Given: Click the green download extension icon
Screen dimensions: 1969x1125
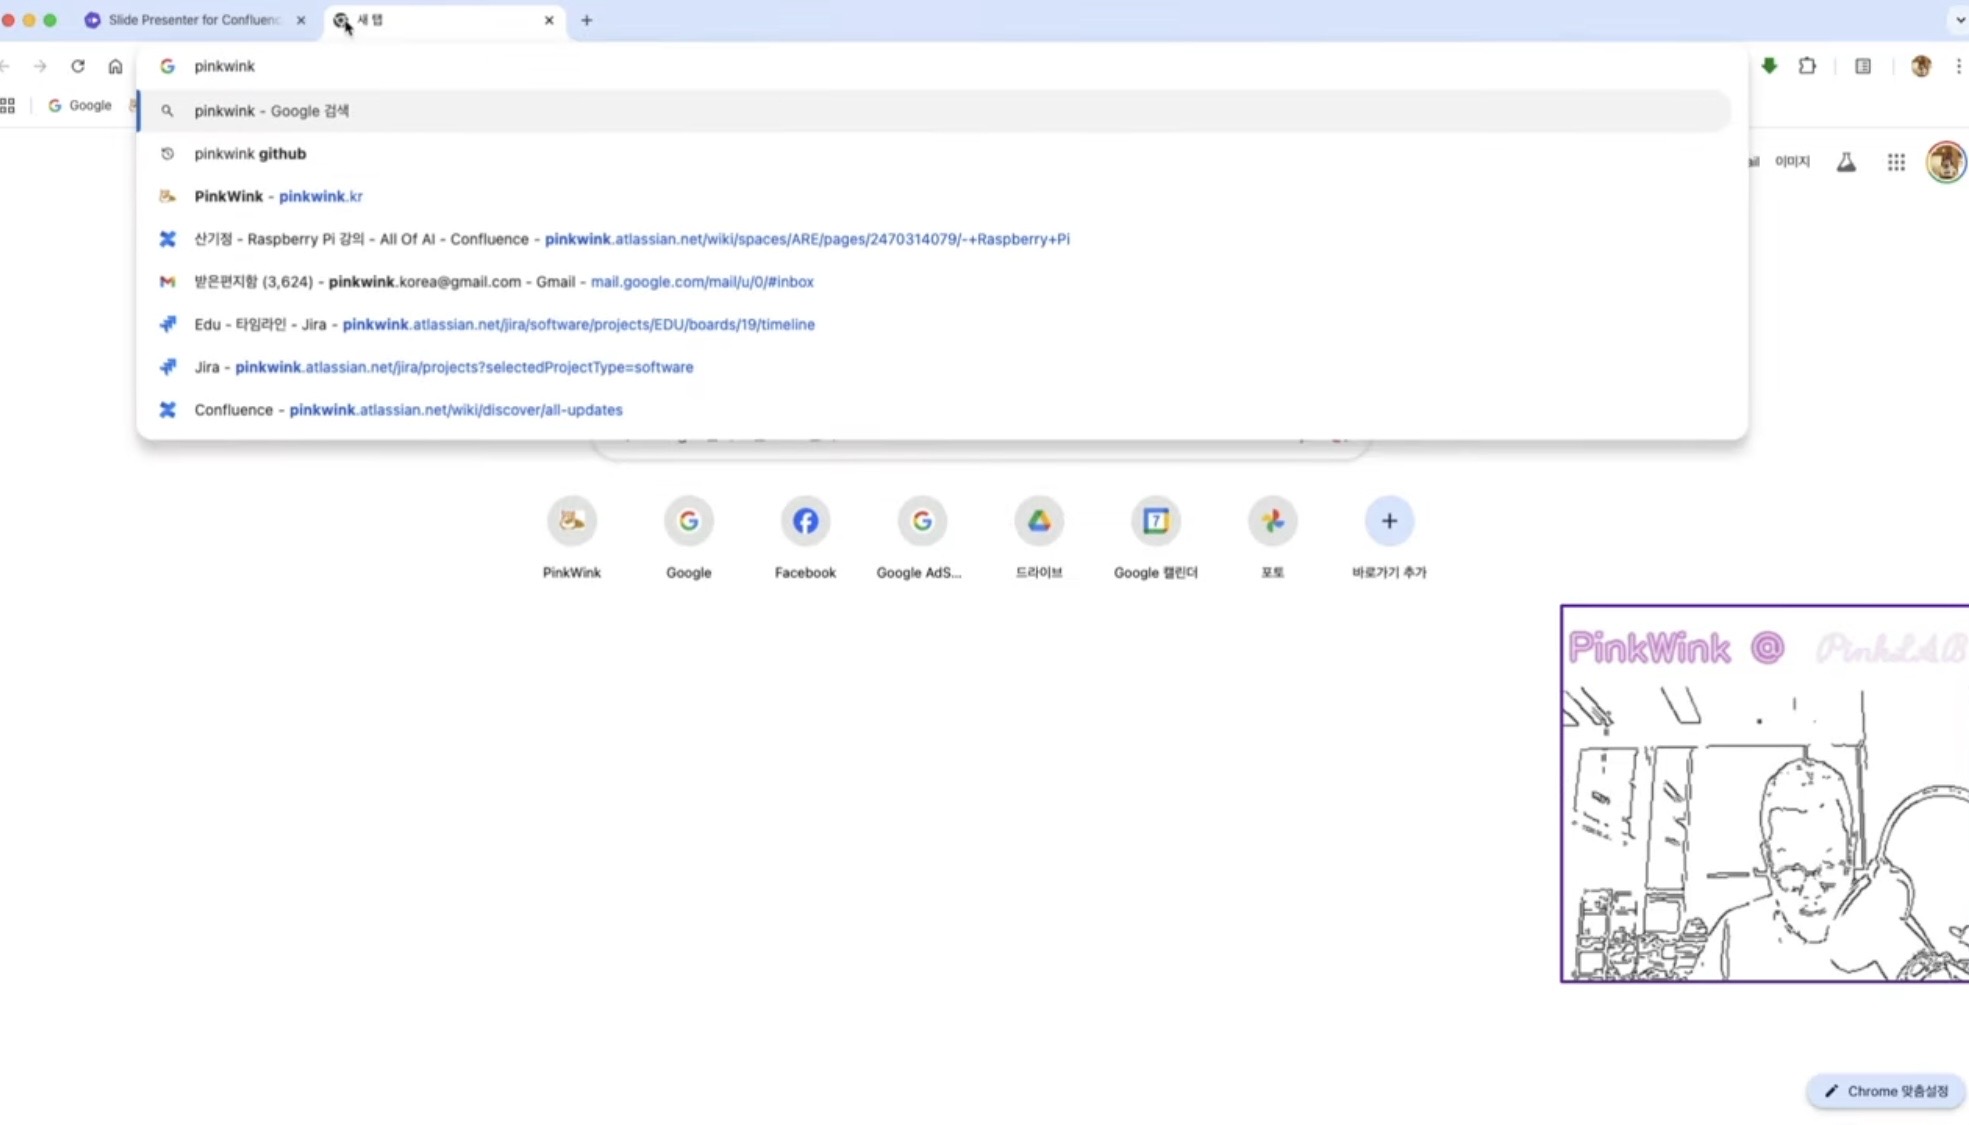Looking at the screenshot, I should point(1769,66).
